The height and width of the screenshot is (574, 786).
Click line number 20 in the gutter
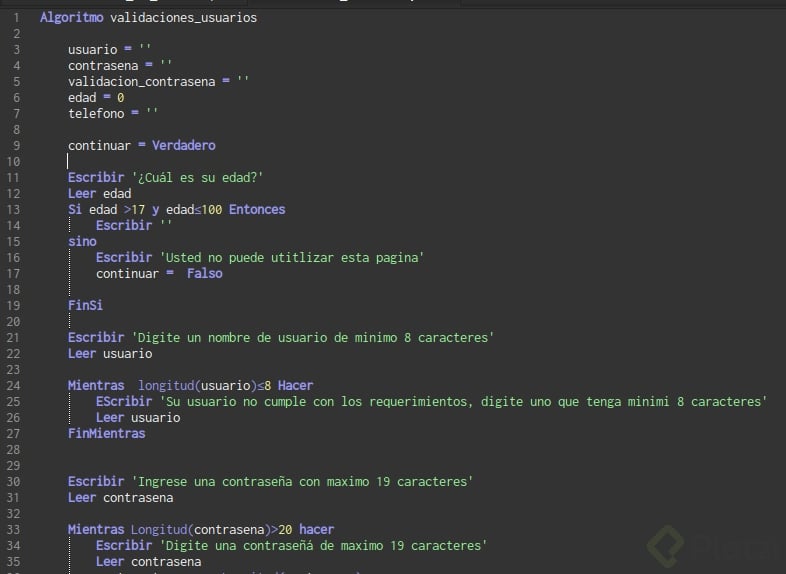pos(13,322)
